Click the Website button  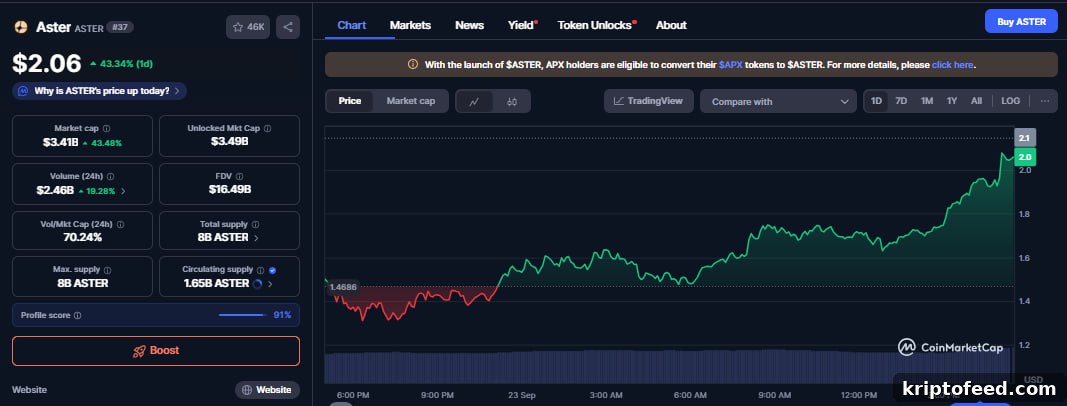click(267, 390)
